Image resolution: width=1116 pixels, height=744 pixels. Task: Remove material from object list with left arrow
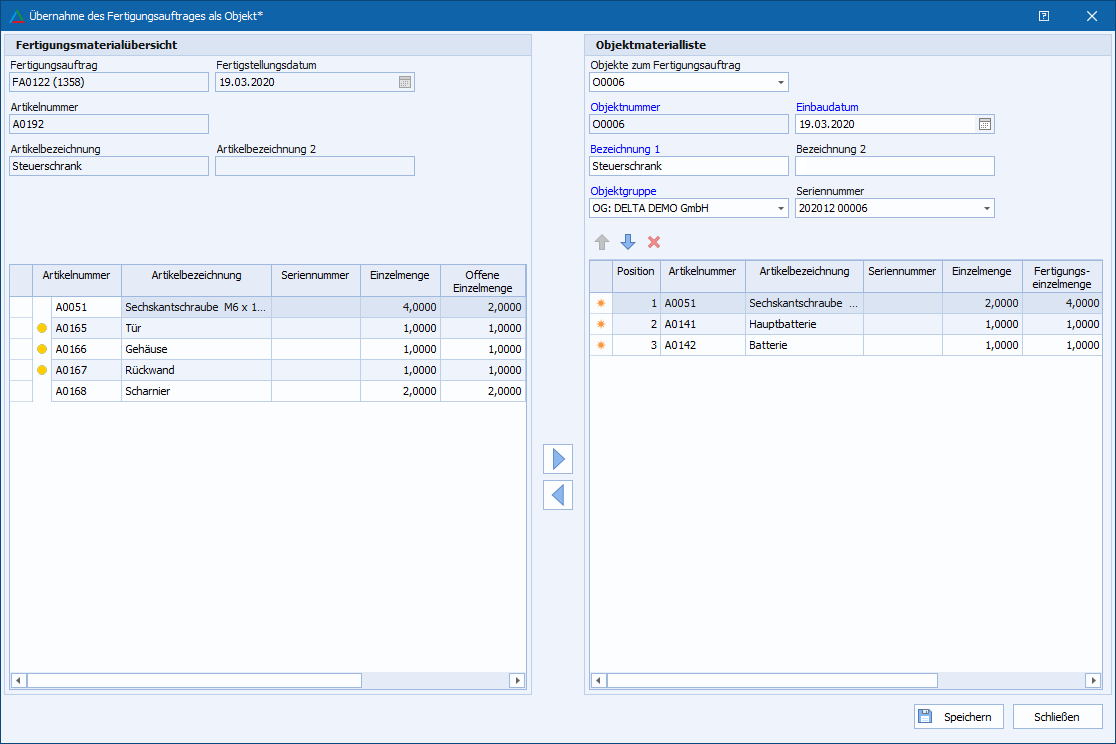[x=558, y=495]
